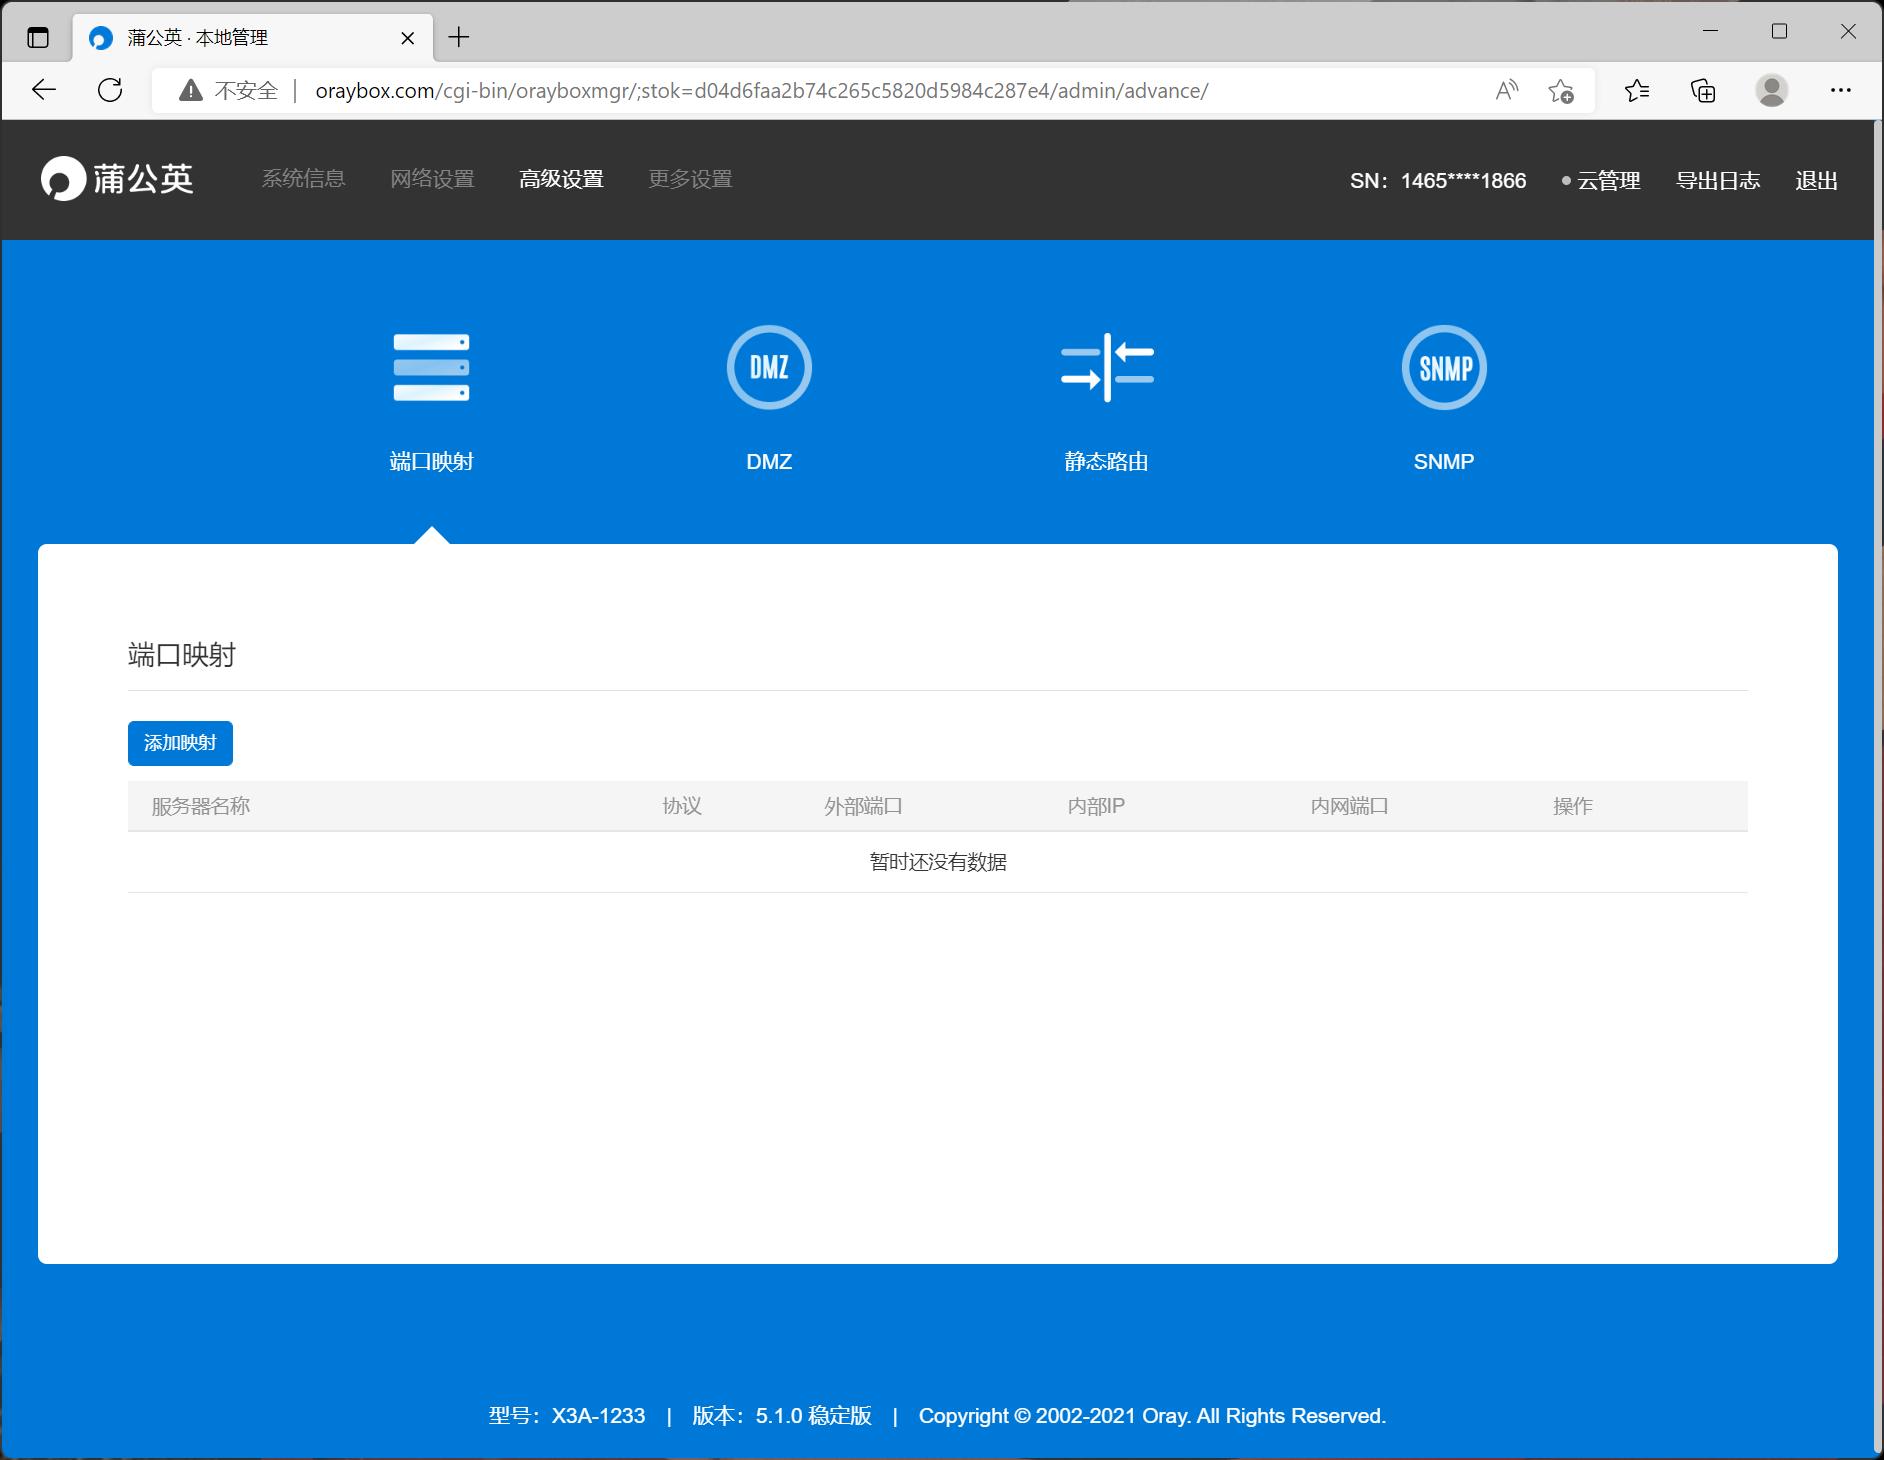
Task: Open the 更多设置 menu
Action: (690, 179)
